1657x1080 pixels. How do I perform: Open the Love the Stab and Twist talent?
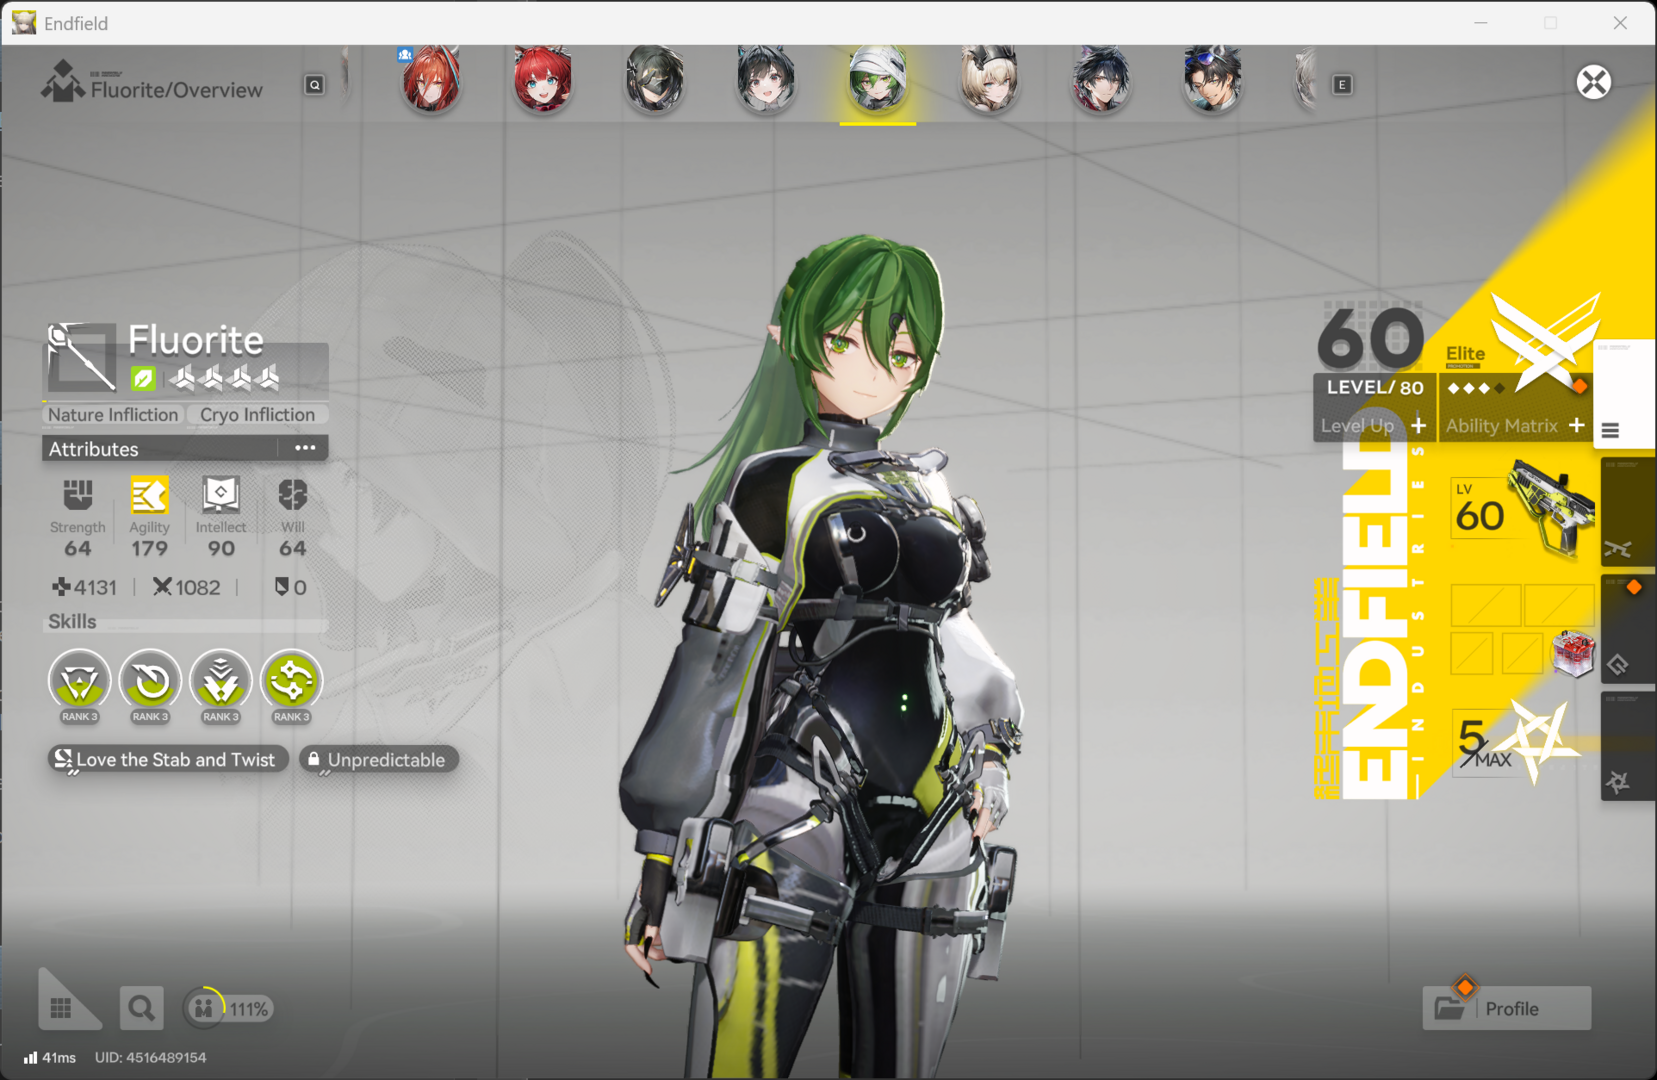pos(168,760)
